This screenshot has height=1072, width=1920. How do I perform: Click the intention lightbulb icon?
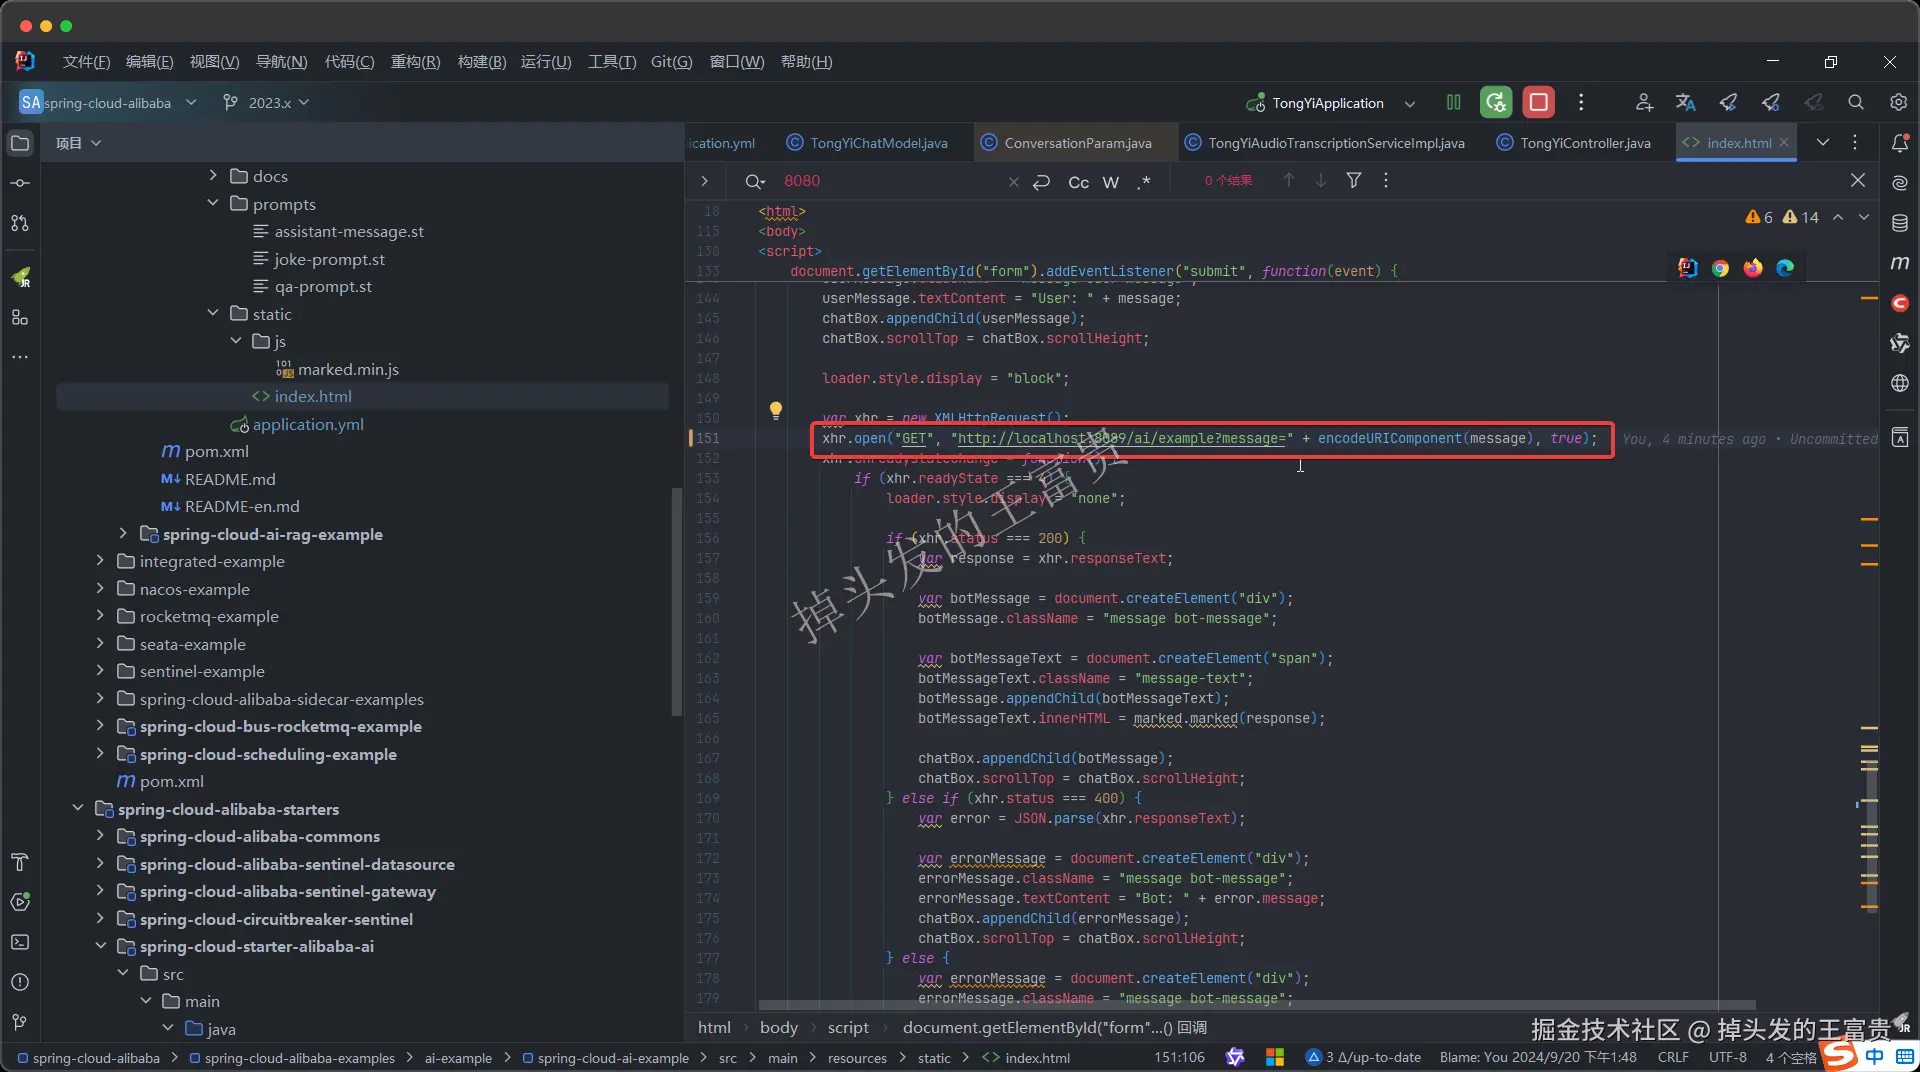click(x=775, y=410)
